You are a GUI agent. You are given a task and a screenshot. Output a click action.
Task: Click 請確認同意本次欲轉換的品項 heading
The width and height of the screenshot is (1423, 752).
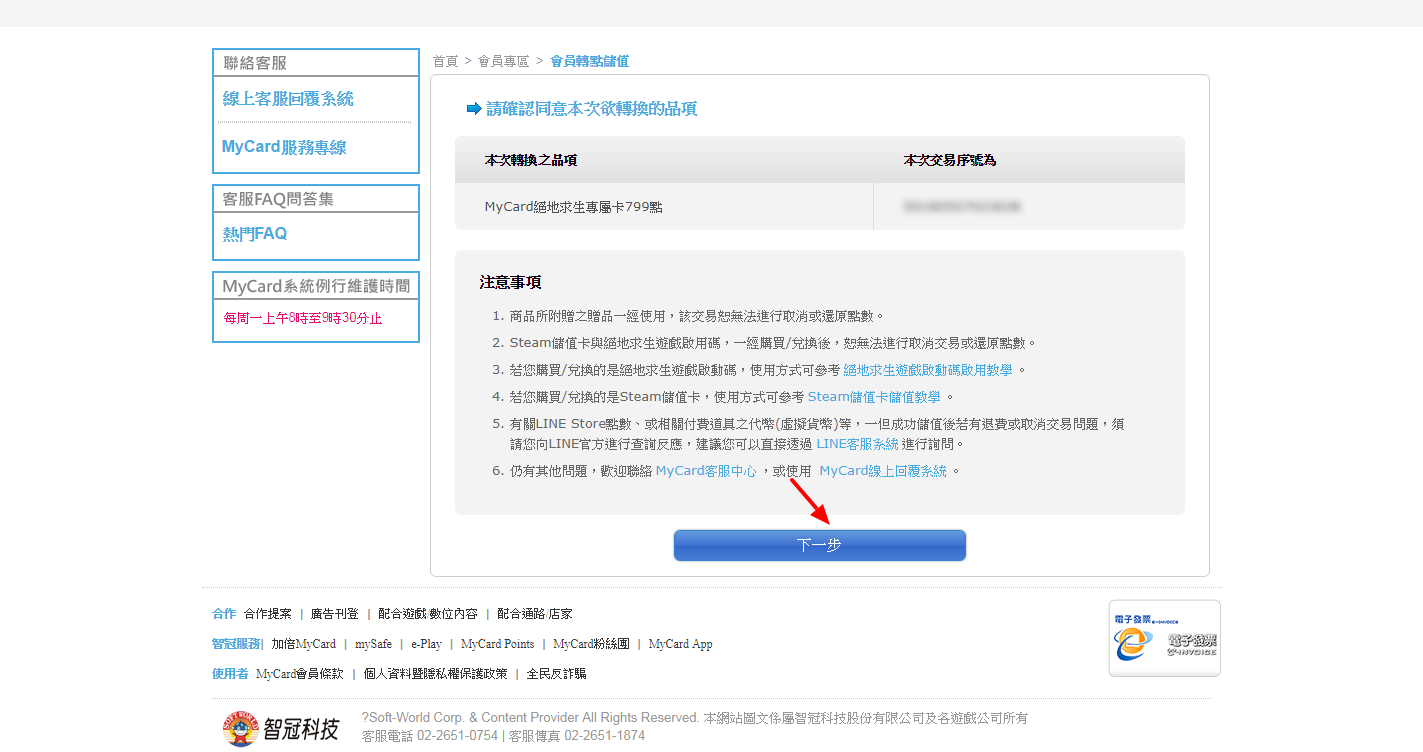[592, 109]
